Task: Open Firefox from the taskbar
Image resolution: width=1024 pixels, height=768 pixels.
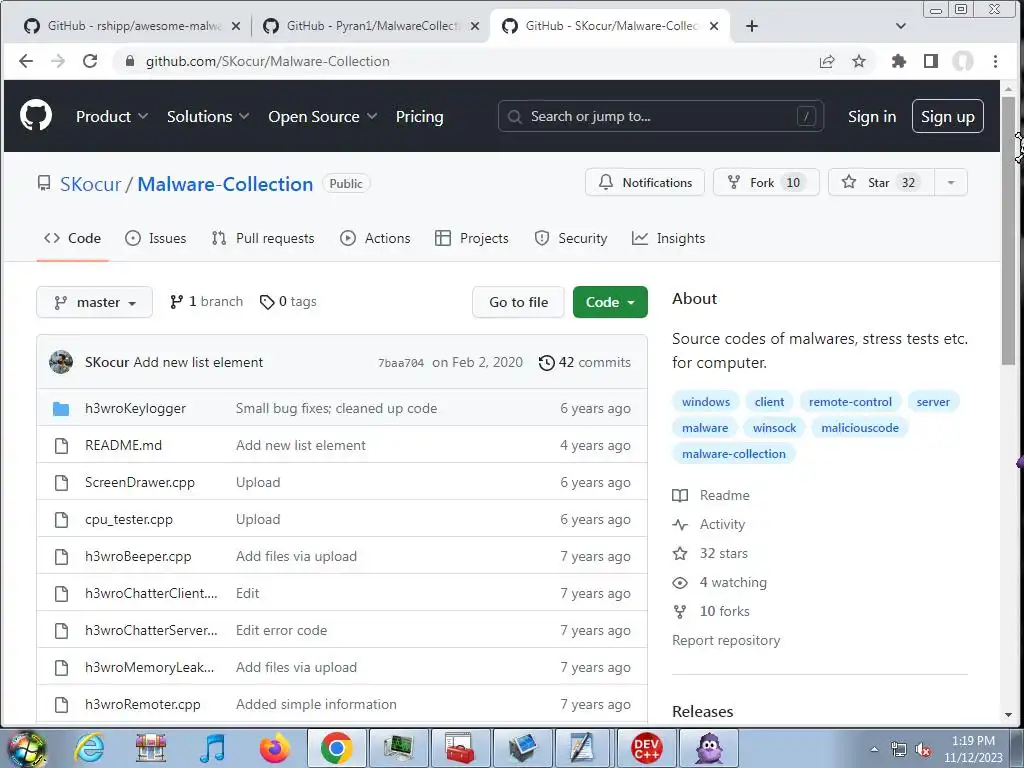Action: [x=275, y=748]
